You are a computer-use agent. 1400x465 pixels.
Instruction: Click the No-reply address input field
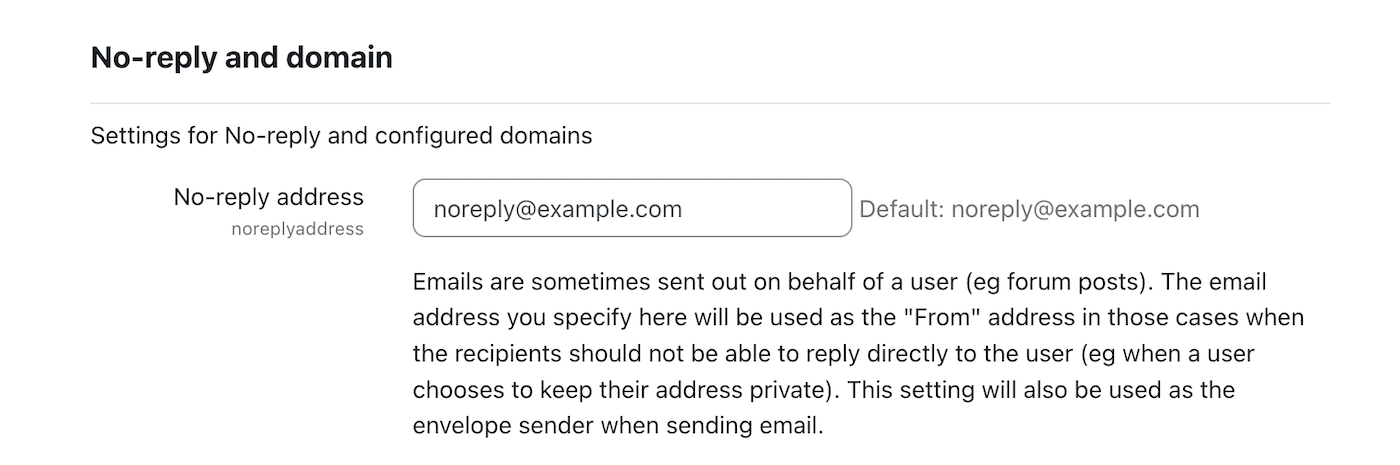coord(631,209)
